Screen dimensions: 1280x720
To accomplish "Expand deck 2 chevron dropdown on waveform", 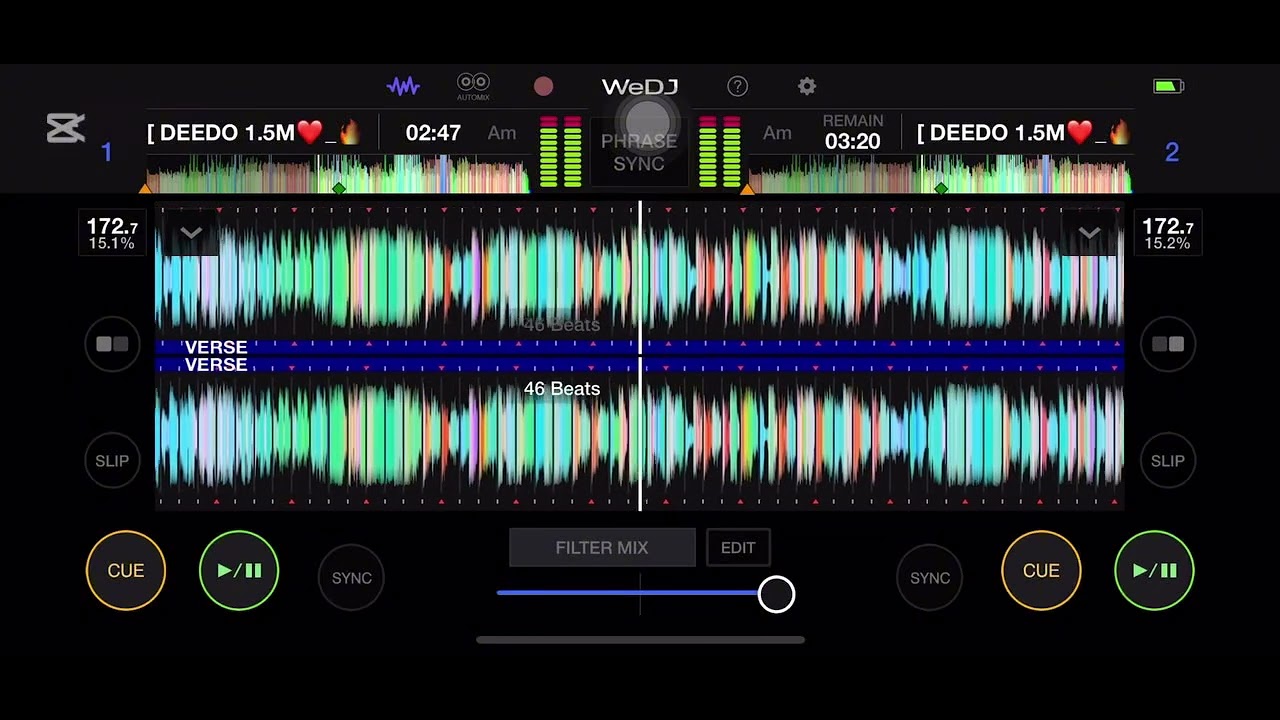I will pyautogui.click(x=1089, y=233).
